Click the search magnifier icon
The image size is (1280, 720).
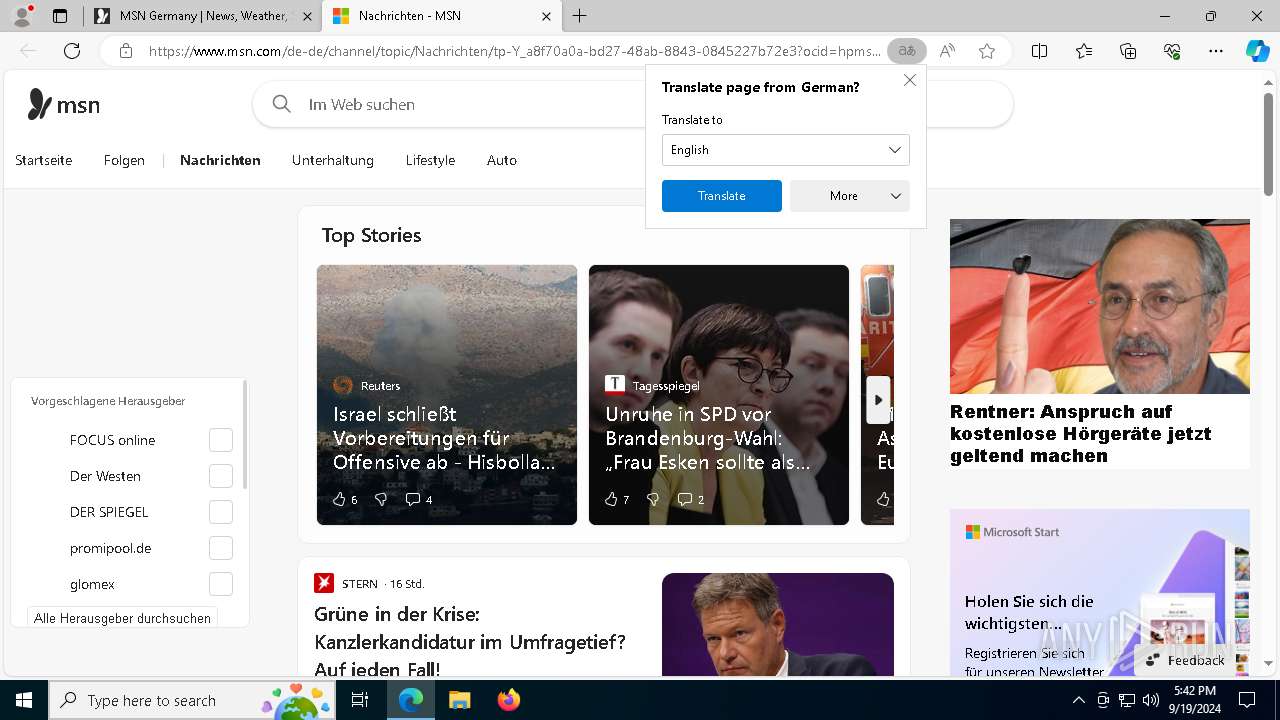click(x=282, y=104)
